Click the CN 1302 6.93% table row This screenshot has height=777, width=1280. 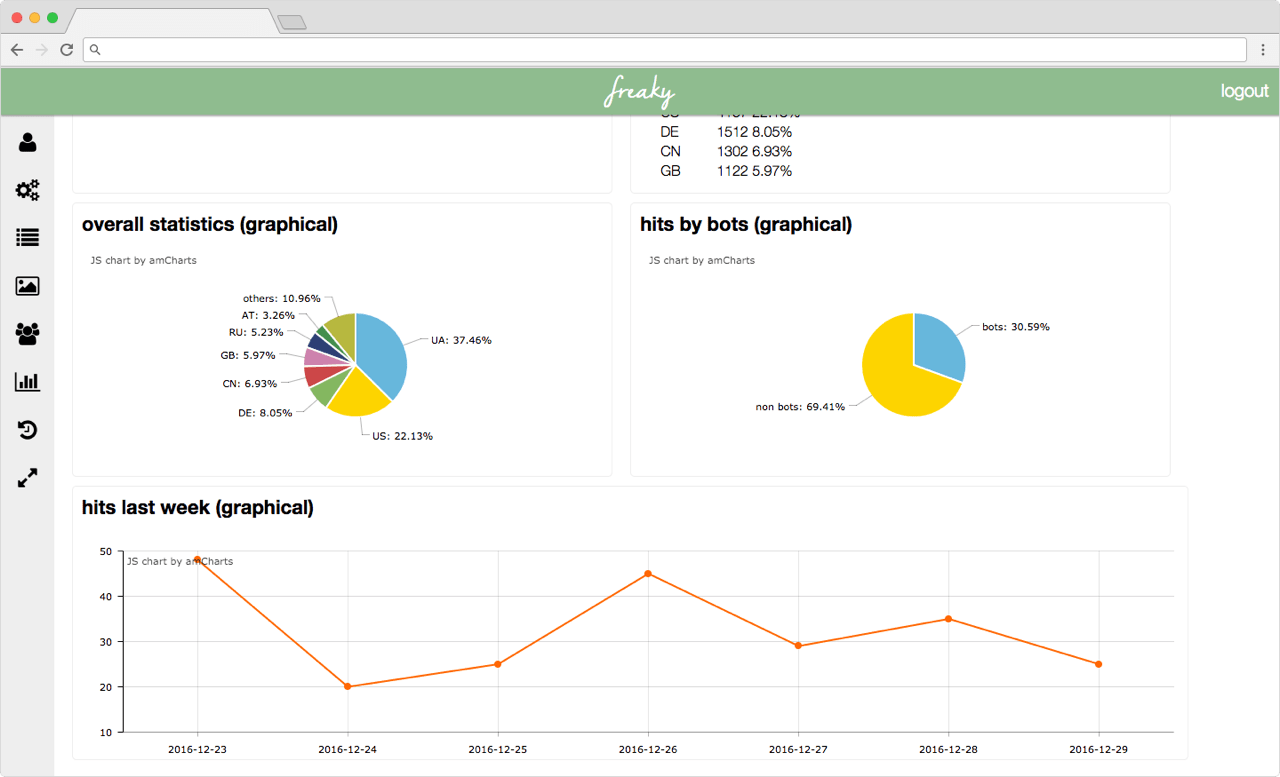(726, 151)
